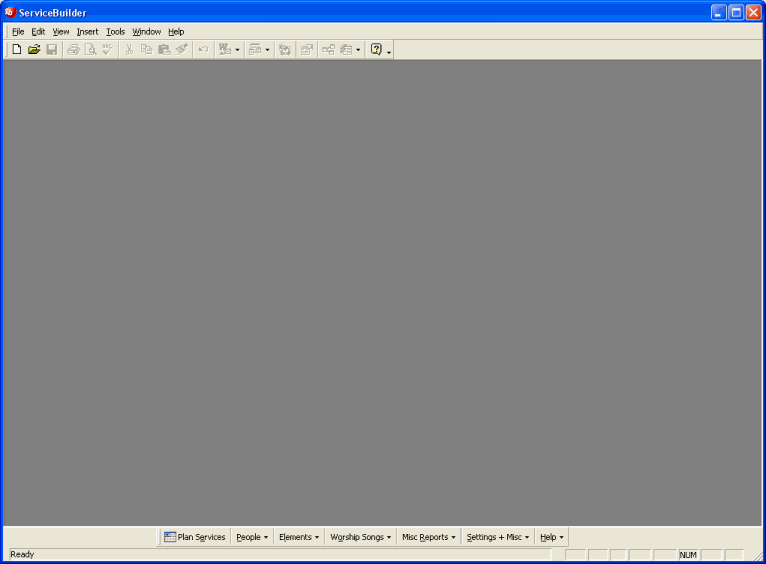766x564 pixels.
Task: Click the Save disk icon
Action: tap(51, 49)
